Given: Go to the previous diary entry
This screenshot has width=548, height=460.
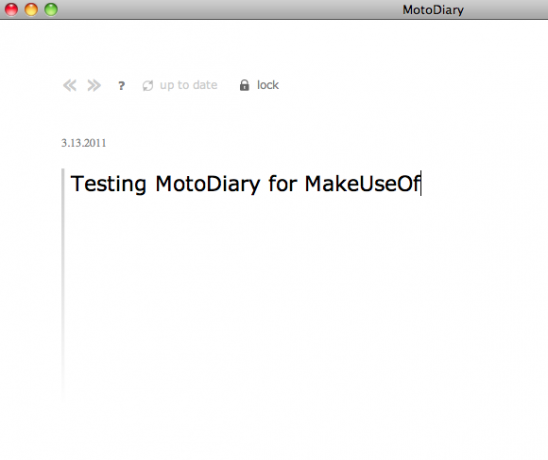Looking at the screenshot, I should 70,85.
